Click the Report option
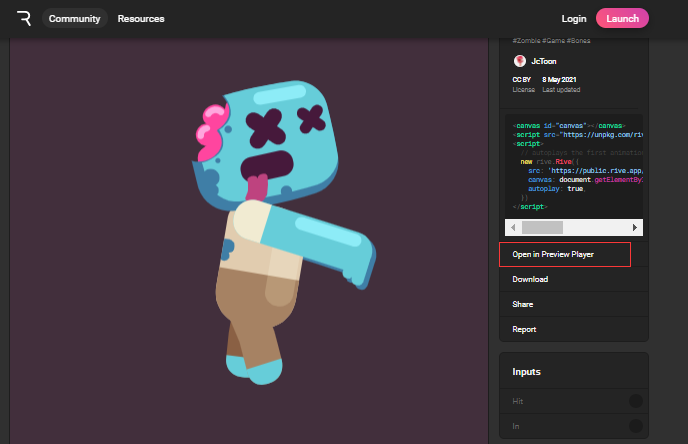Image resolution: width=688 pixels, height=444 pixels. click(574, 329)
